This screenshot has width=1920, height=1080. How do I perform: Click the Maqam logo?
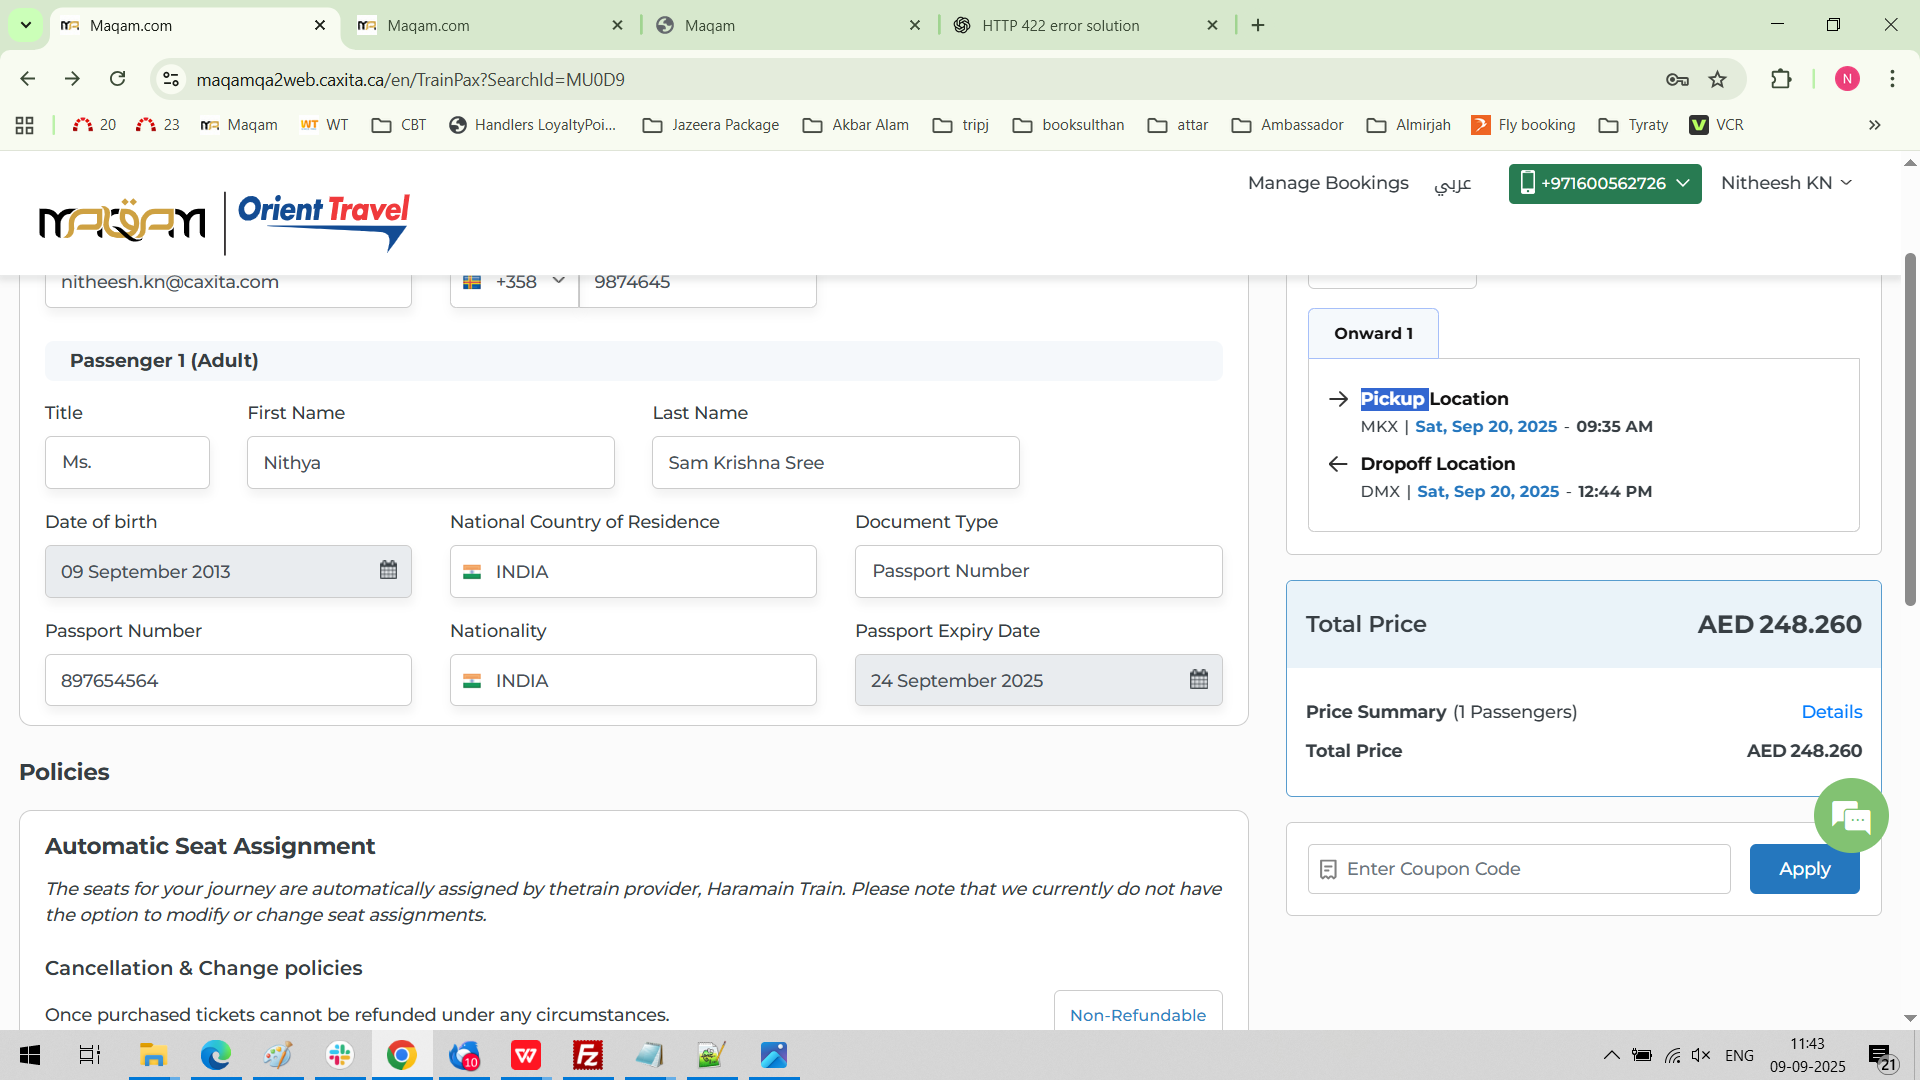tap(122, 221)
